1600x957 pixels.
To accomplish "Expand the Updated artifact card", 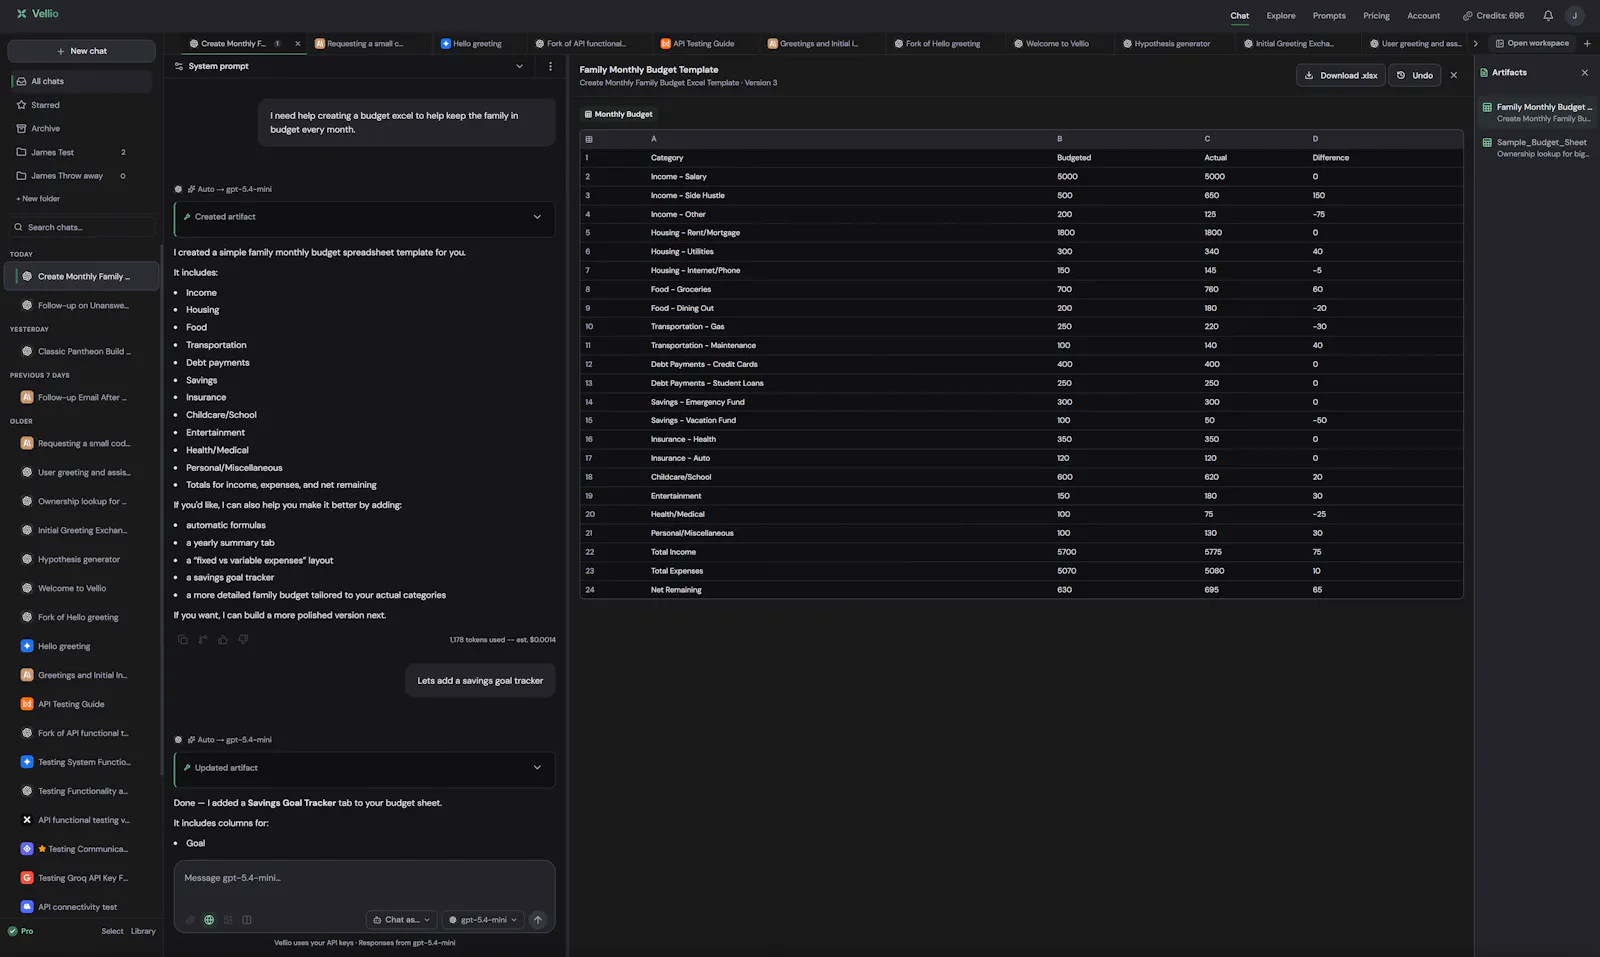I will tap(364, 768).
